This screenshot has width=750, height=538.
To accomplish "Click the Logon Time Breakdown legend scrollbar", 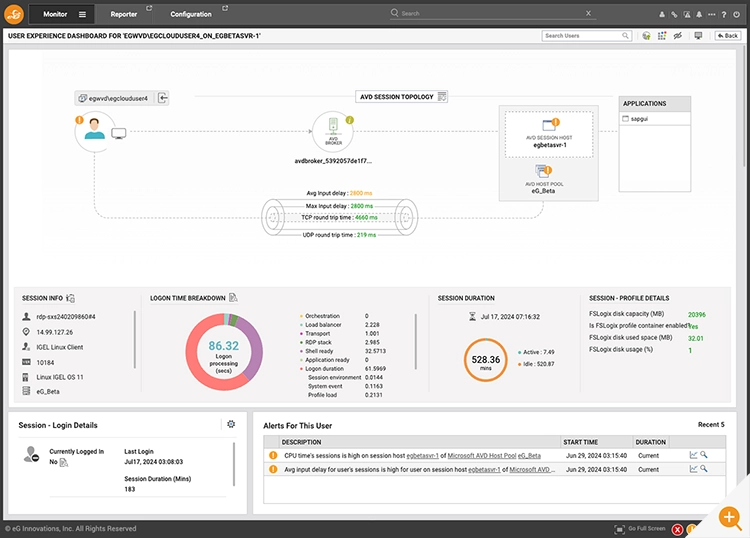I will click(416, 341).
